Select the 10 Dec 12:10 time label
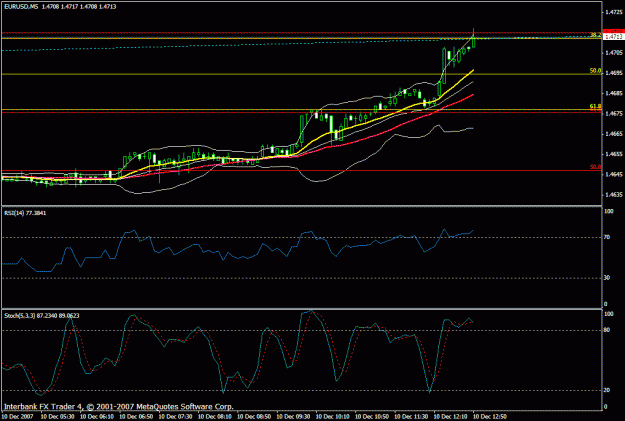 [x=451, y=417]
